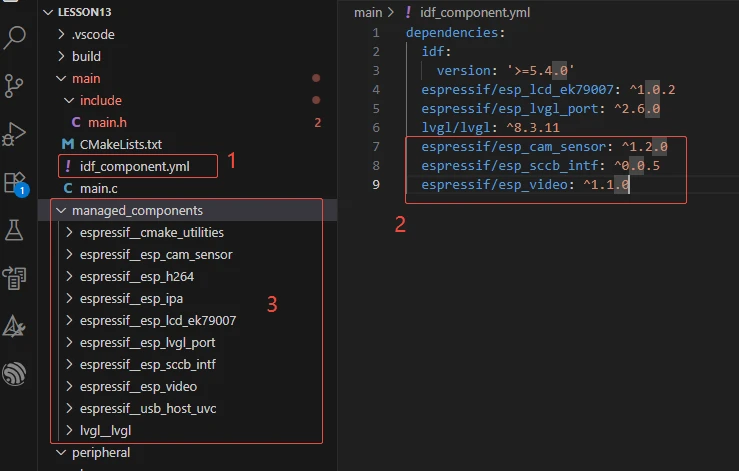The height and width of the screenshot is (471, 739).
Task: Collapse the managed_components folder
Action: (x=137, y=211)
